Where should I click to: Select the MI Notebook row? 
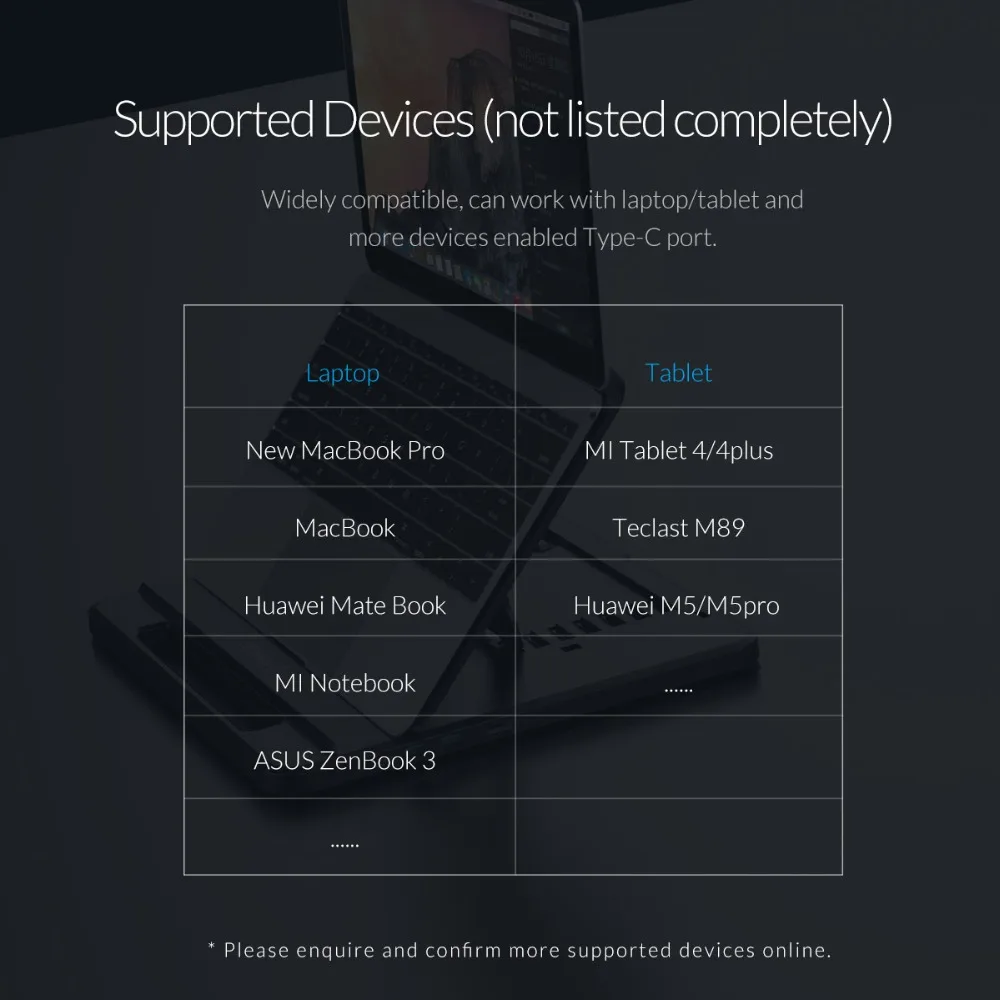pos(345,683)
